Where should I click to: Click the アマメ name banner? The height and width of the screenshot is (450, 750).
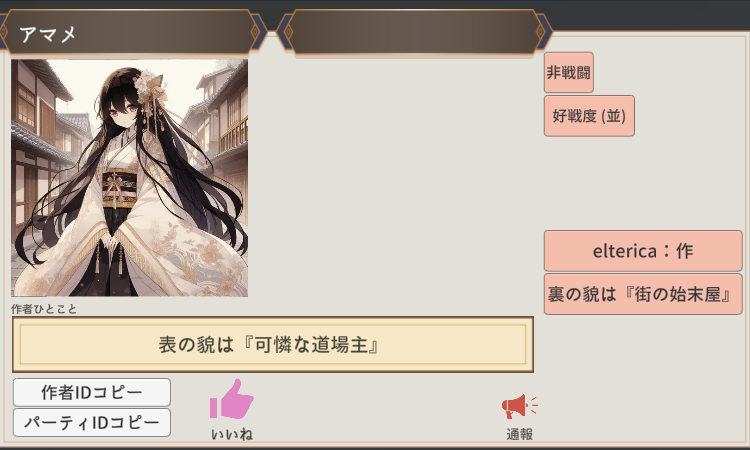(129, 32)
